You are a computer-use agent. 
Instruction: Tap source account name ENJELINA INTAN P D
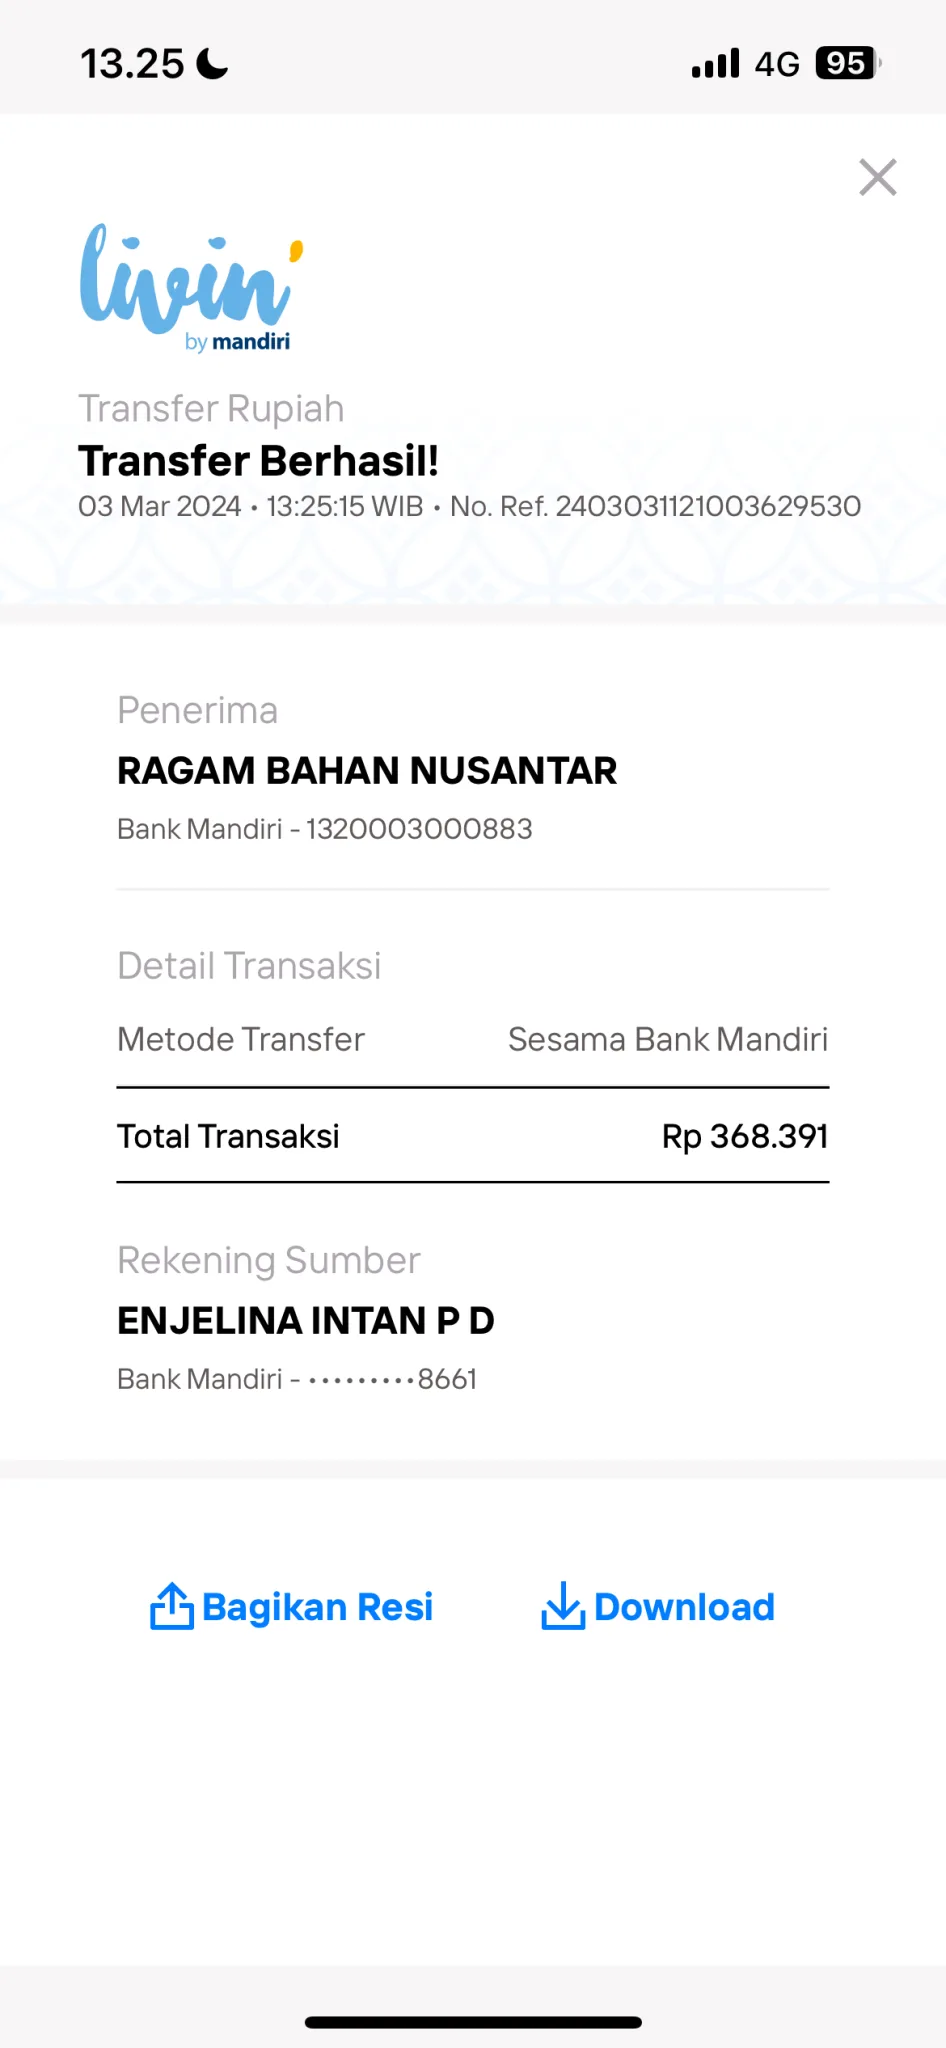tap(306, 1321)
